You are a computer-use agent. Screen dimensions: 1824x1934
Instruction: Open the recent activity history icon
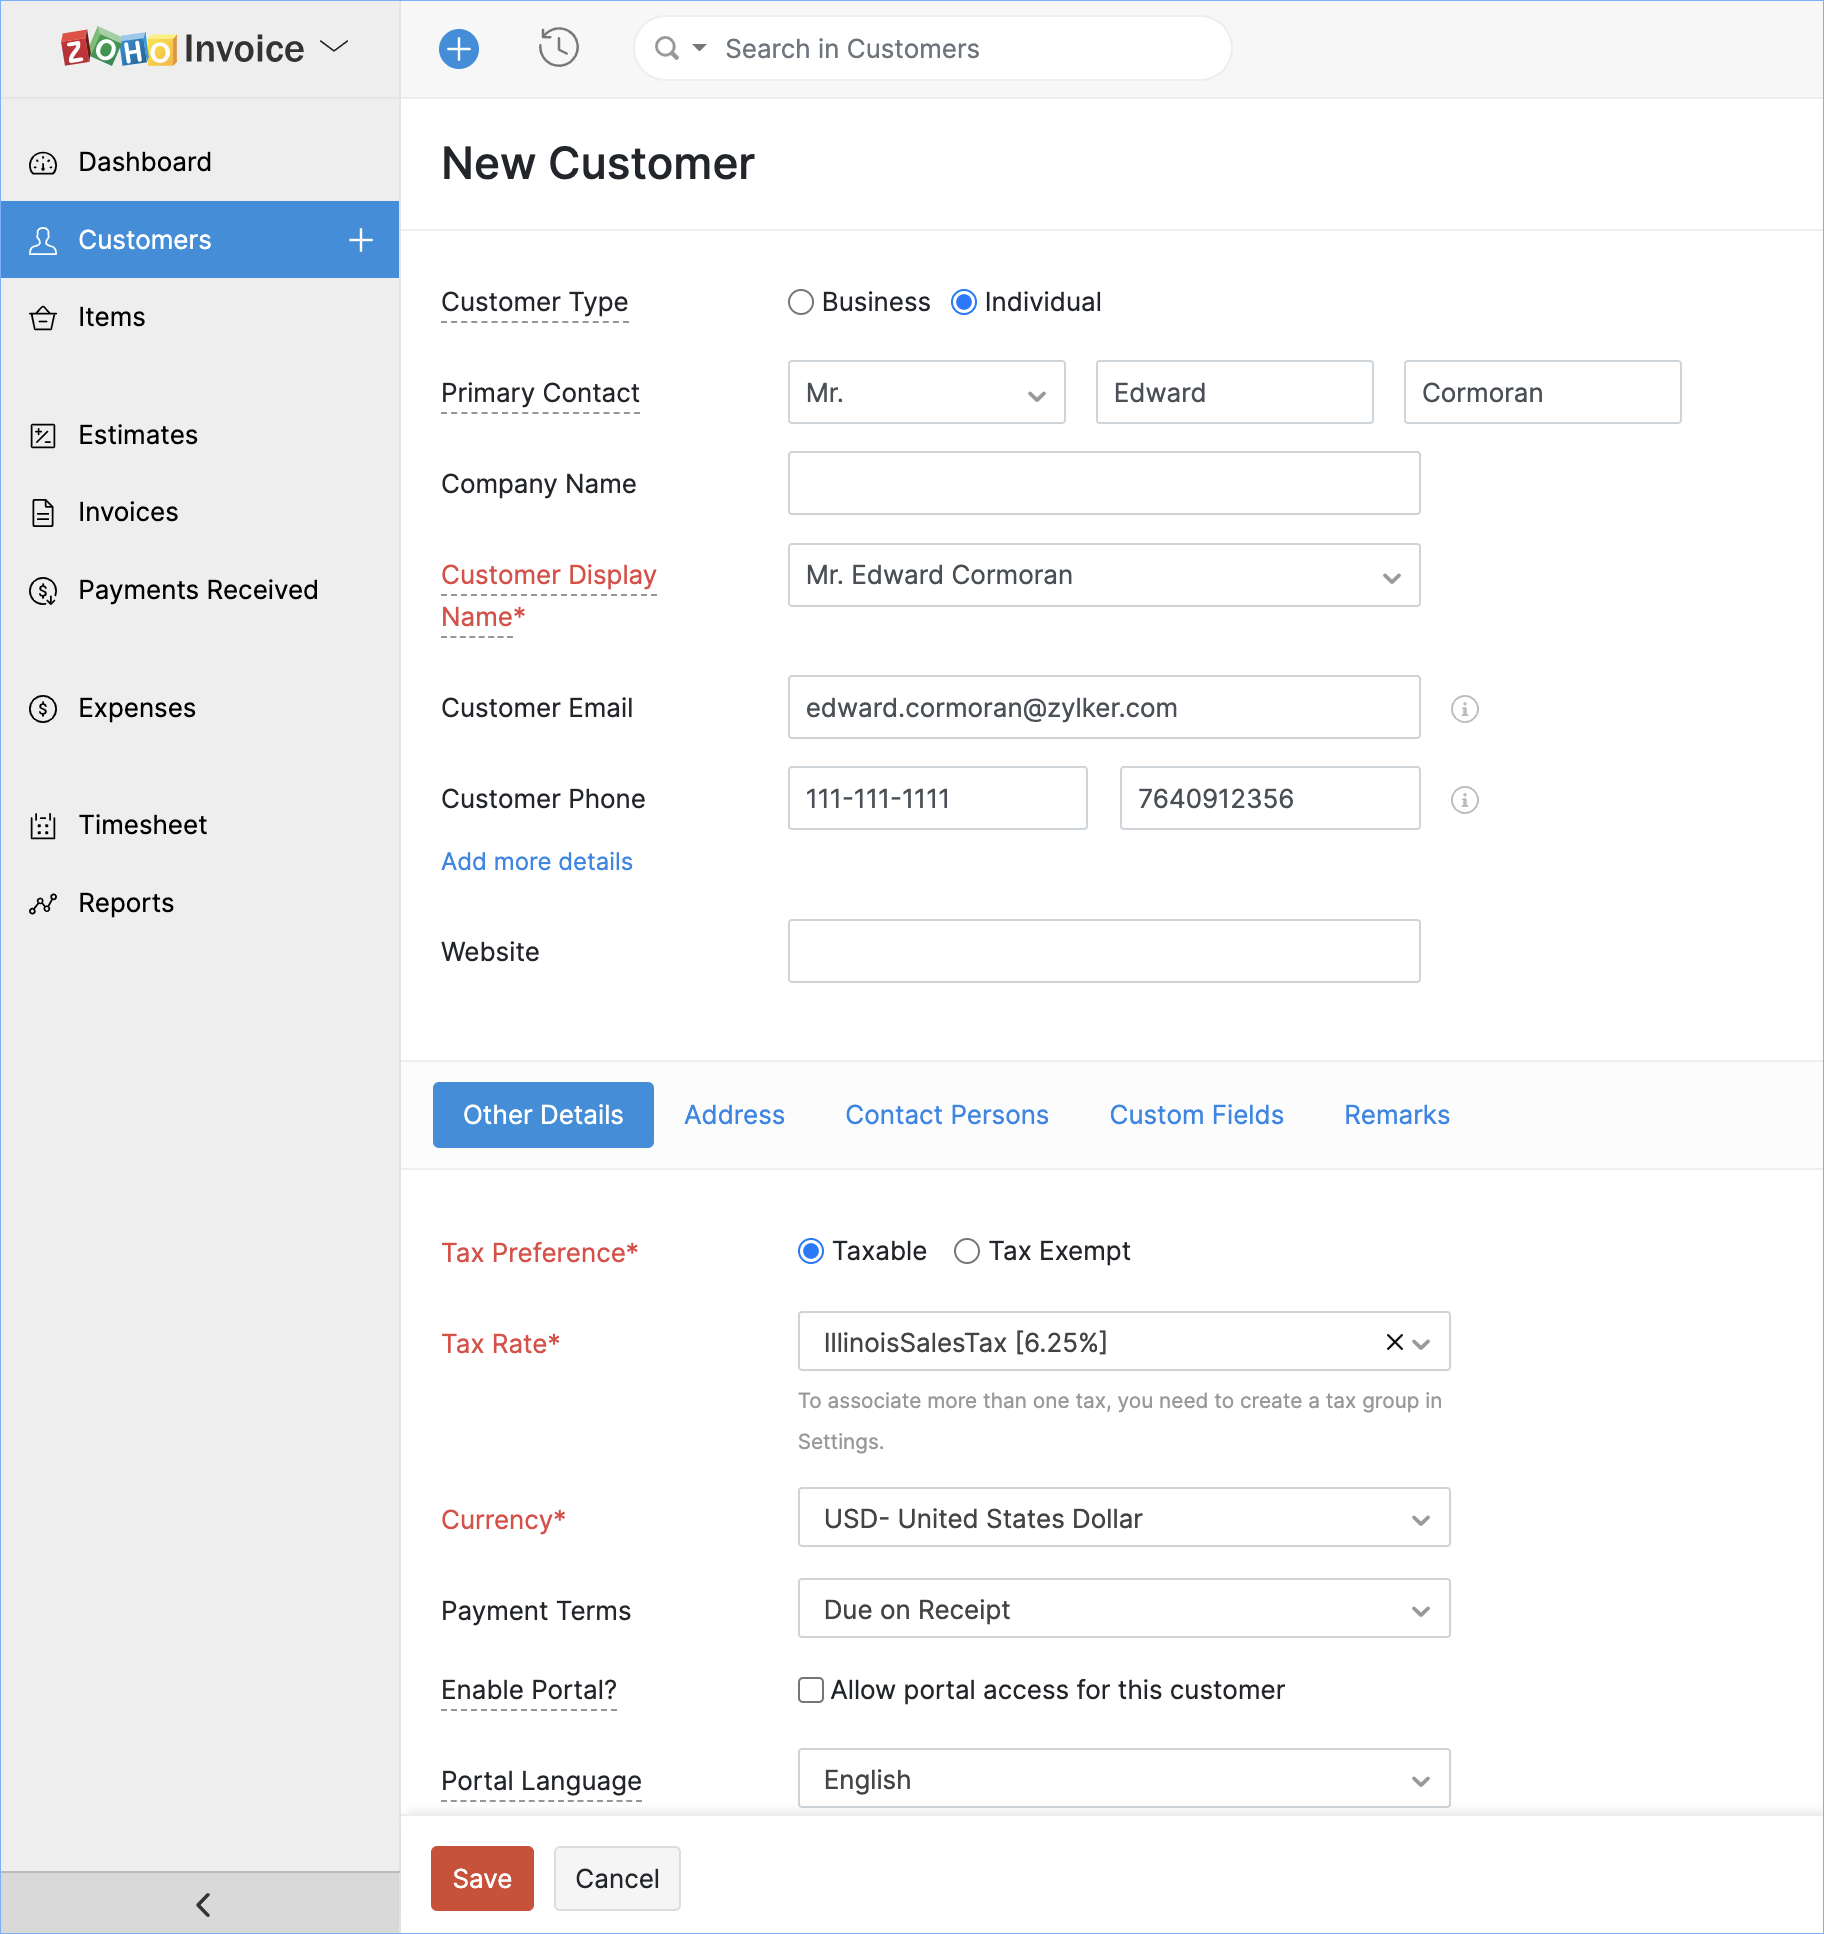(558, 48)
